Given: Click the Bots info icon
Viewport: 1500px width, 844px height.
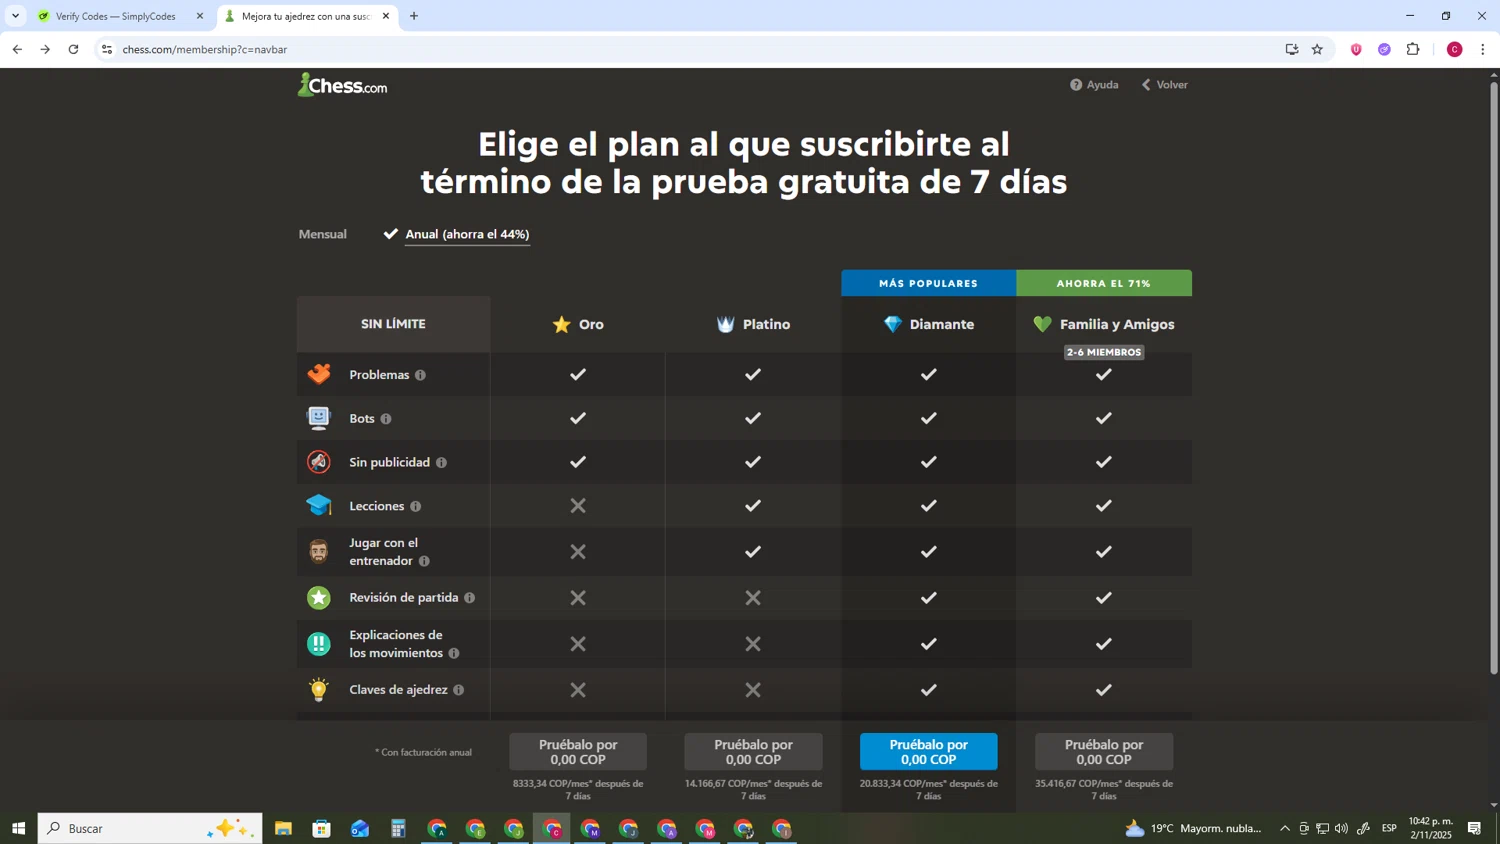Looking at the screenshot, I should coord(386,419).
